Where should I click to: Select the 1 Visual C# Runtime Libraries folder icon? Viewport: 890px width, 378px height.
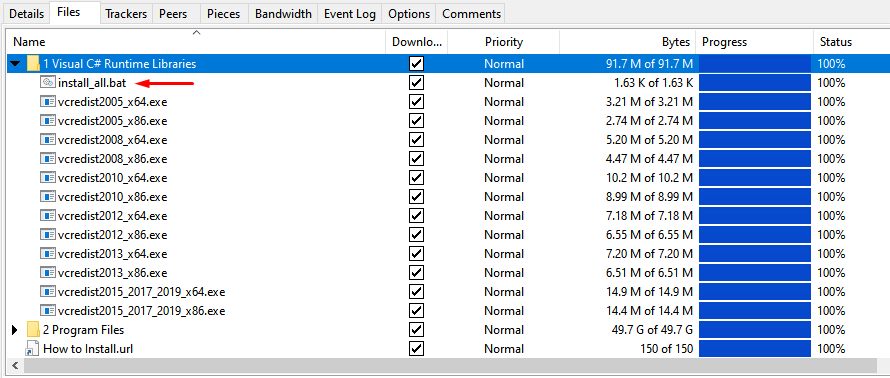click(x=33, y=64)
